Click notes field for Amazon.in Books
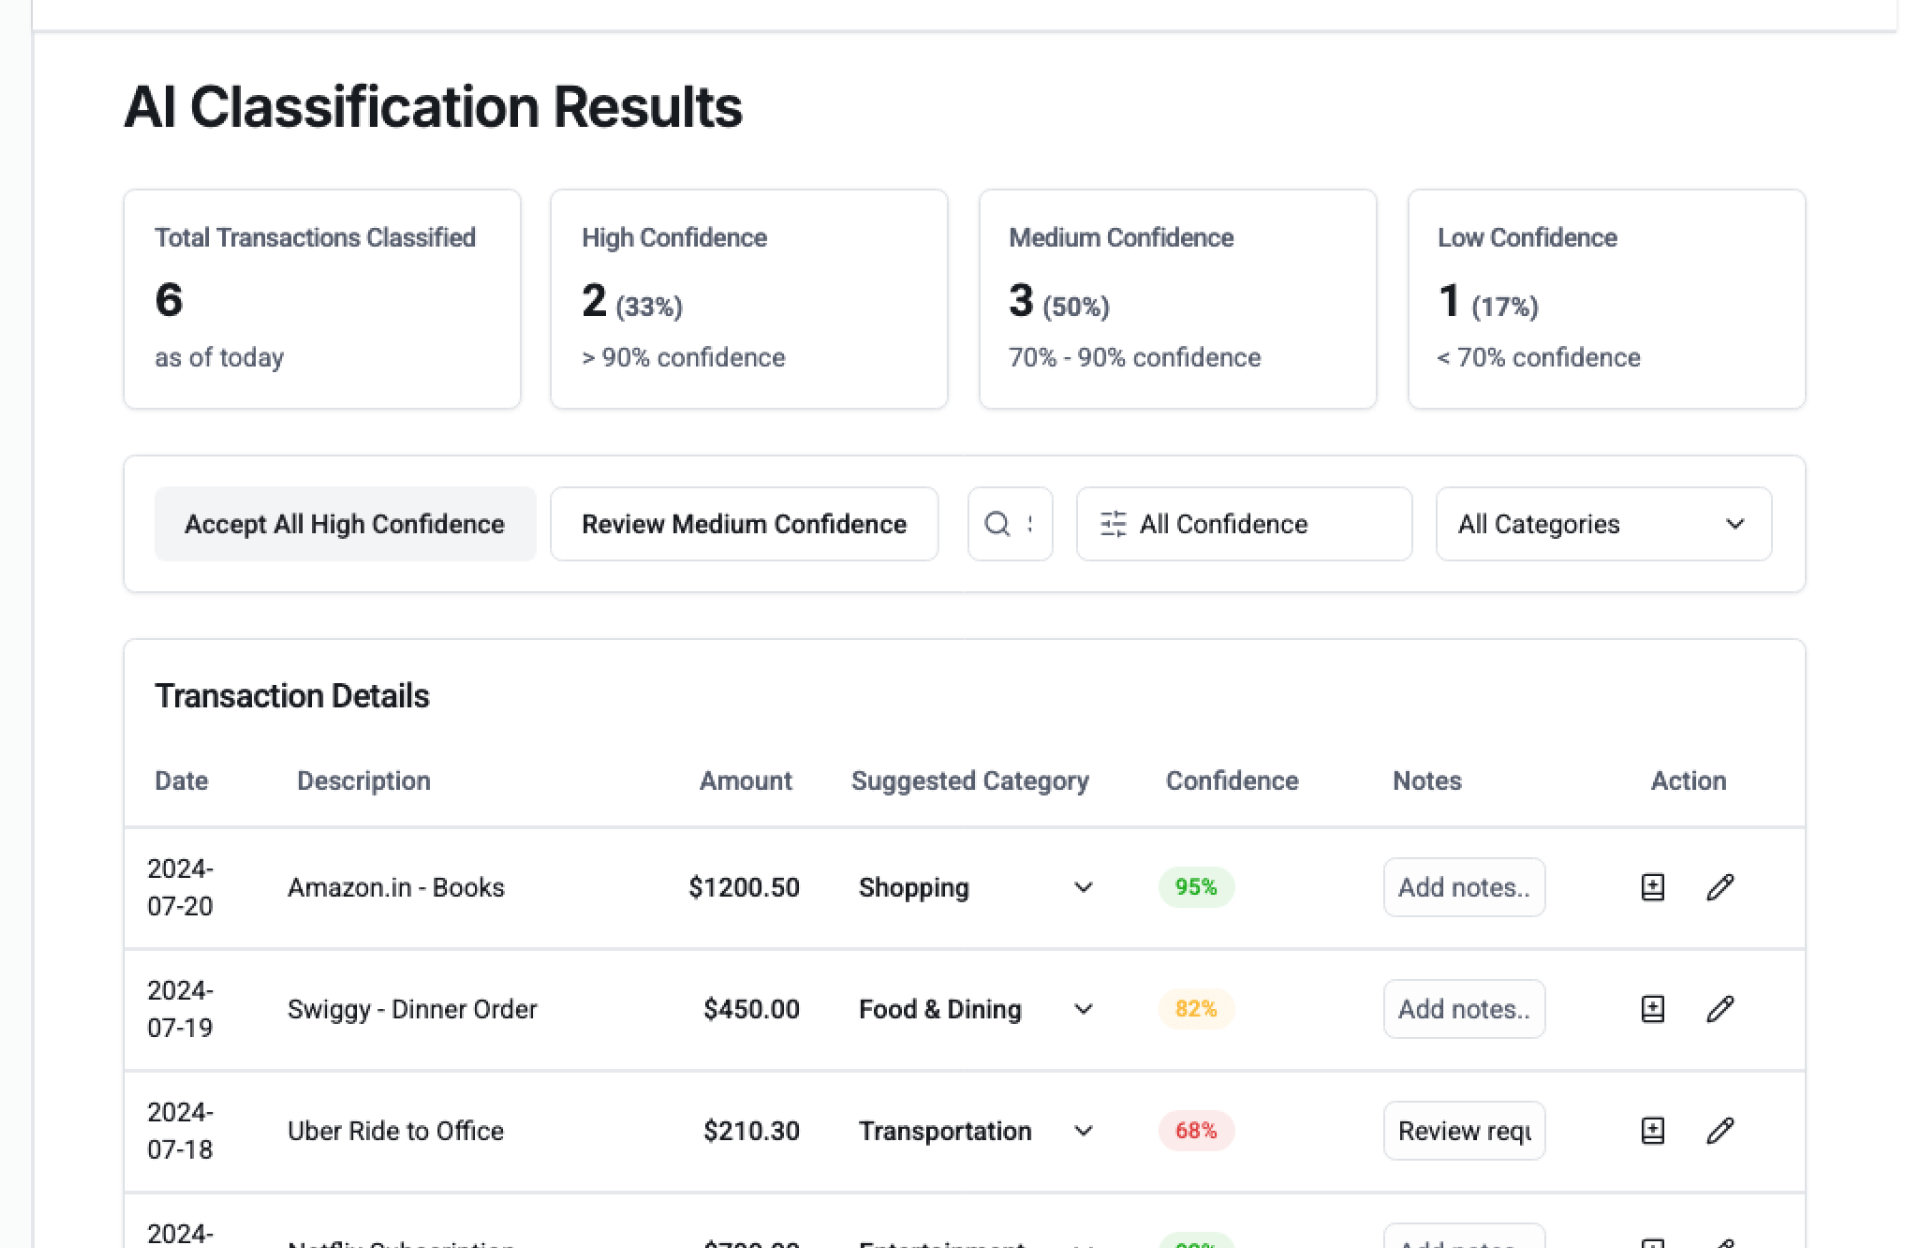Screen dimensions: 1920x1248 point(1463,887)
